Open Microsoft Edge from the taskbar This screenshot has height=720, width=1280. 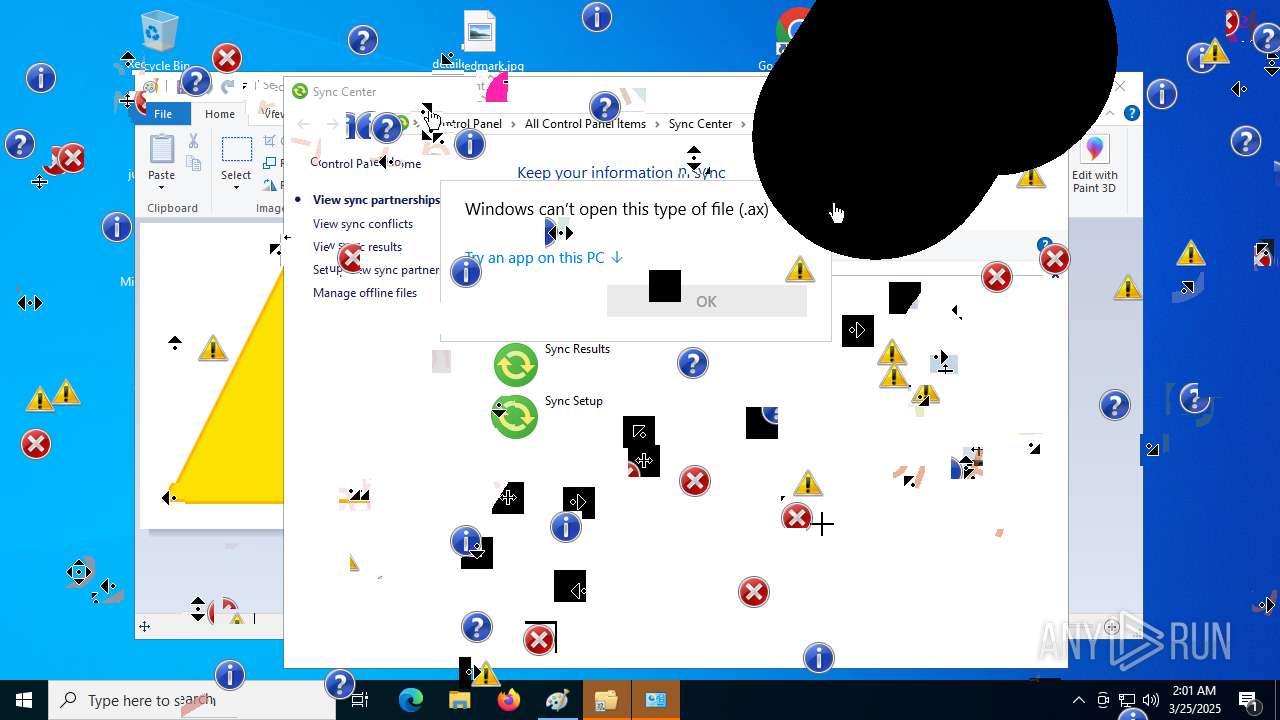pos(411,700)
